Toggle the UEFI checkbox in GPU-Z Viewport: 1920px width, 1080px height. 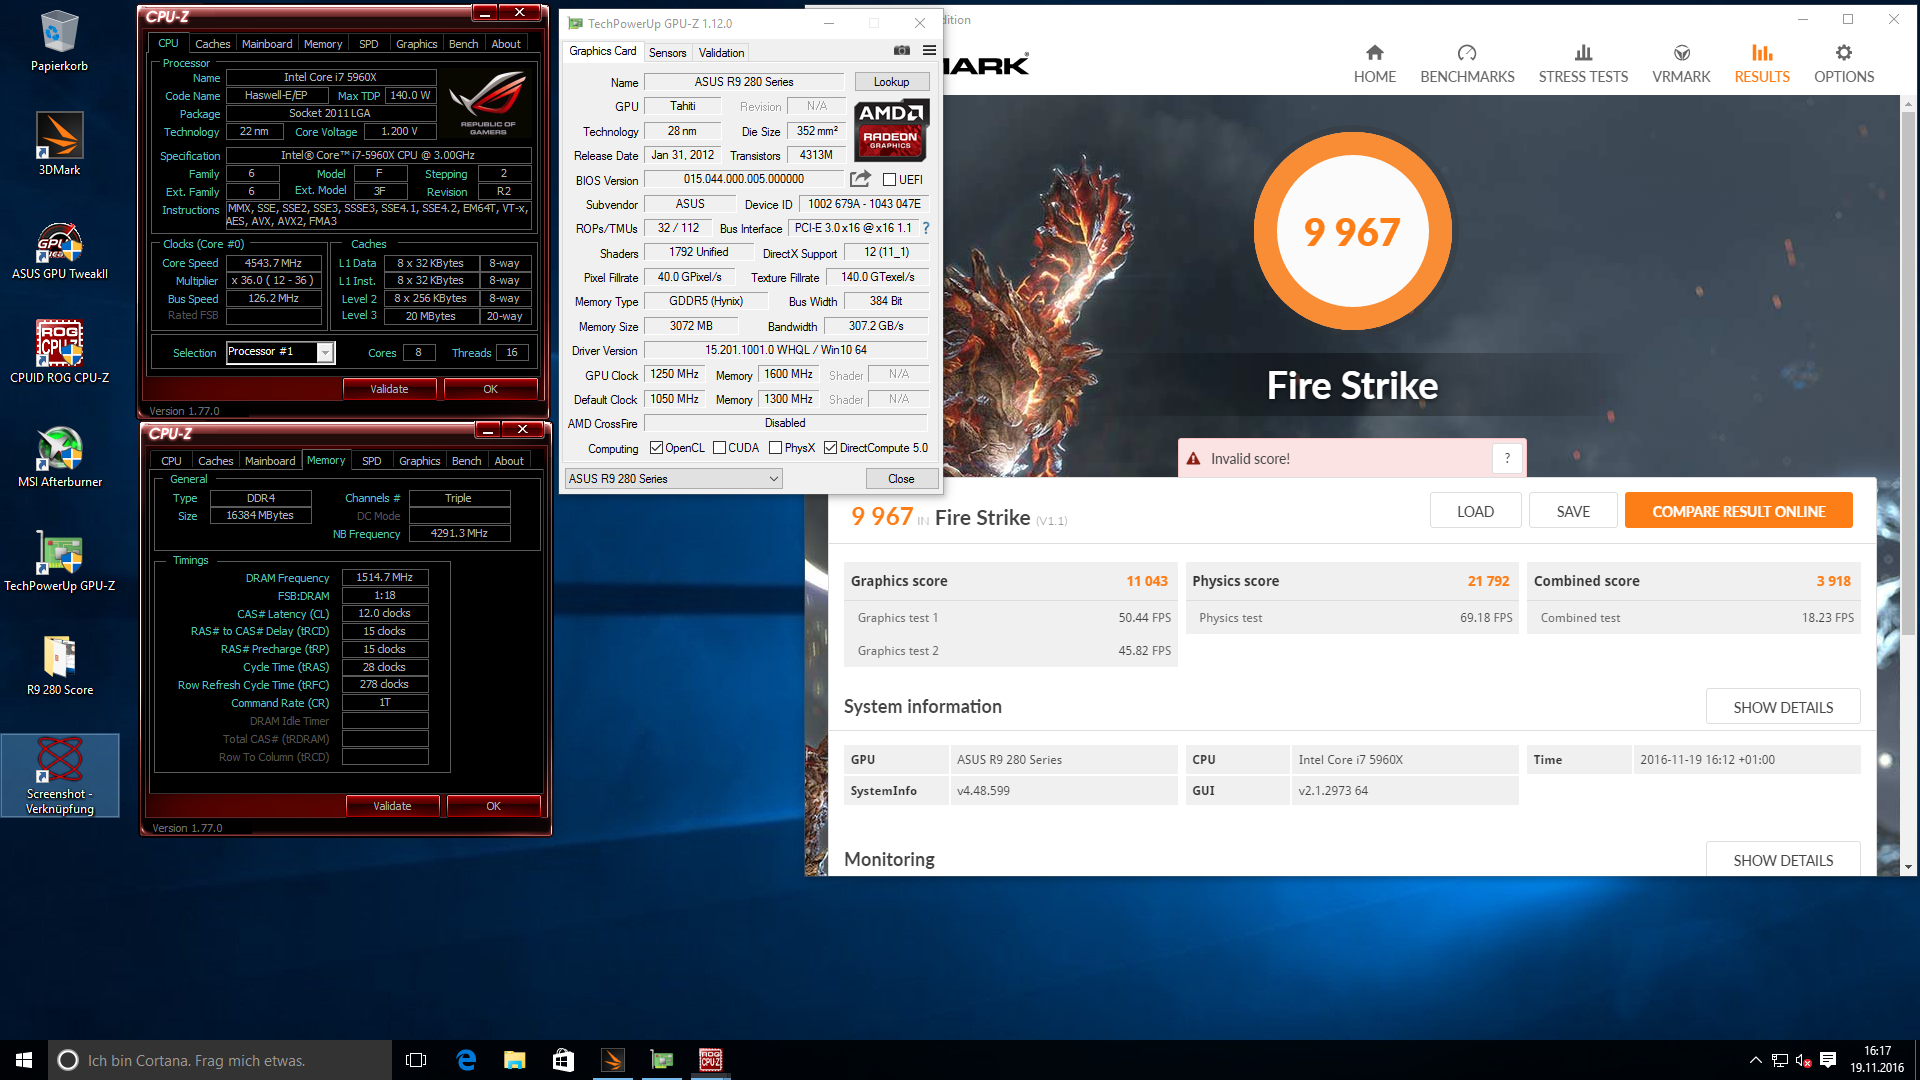(889, 180)
